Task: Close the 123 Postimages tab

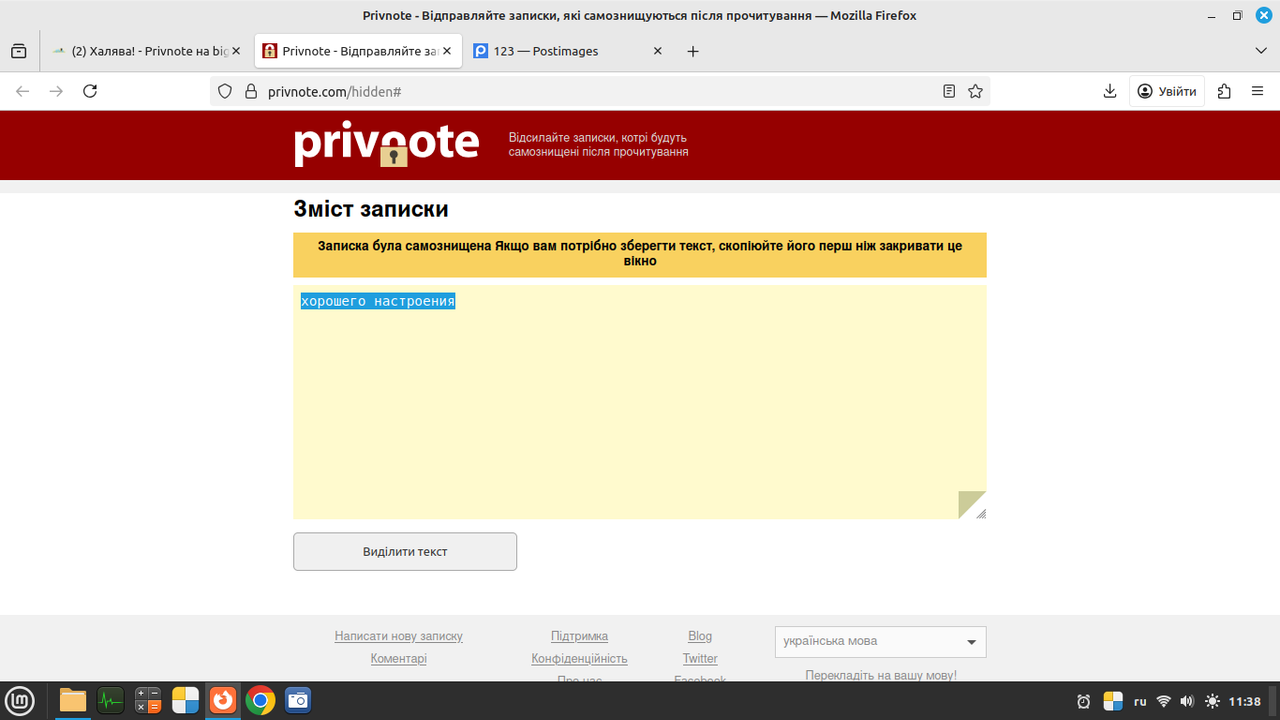Action: pyautogui.click(x=657, y=51)
